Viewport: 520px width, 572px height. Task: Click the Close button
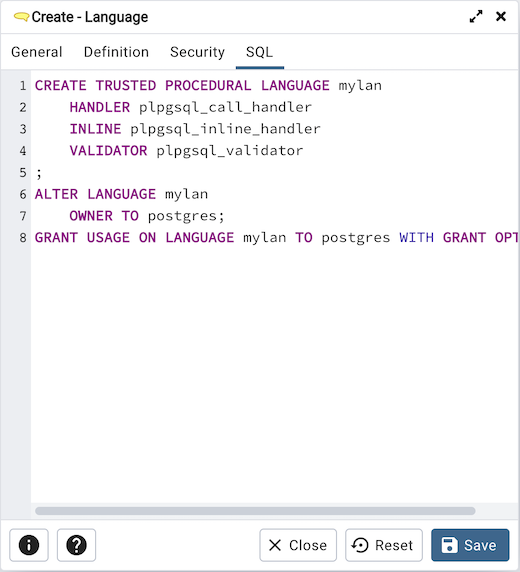(298, 545)
